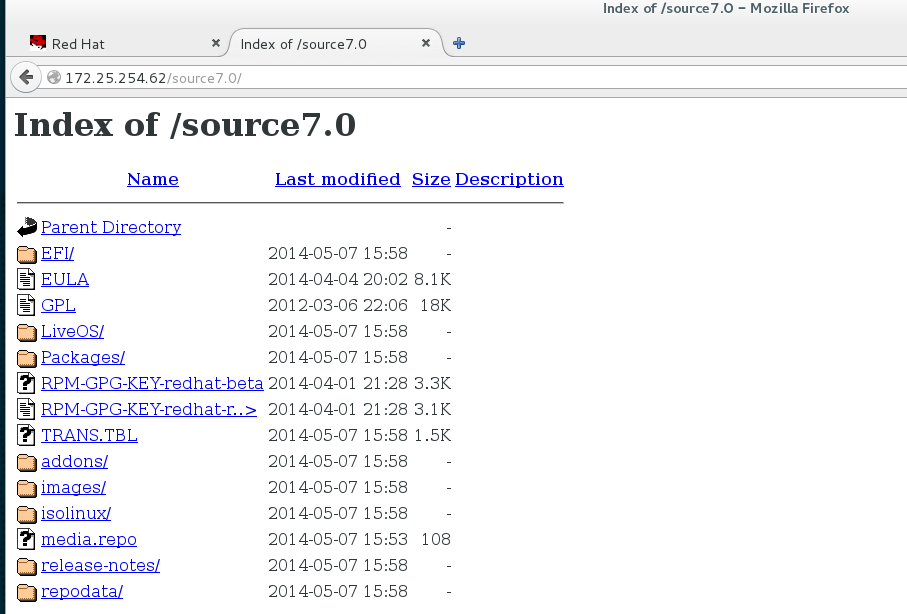Image resolution: width=907 pixels, height=614 pixels.
Task: Select the Index of /source7.0 tab
Action: (x=335, y=43)
